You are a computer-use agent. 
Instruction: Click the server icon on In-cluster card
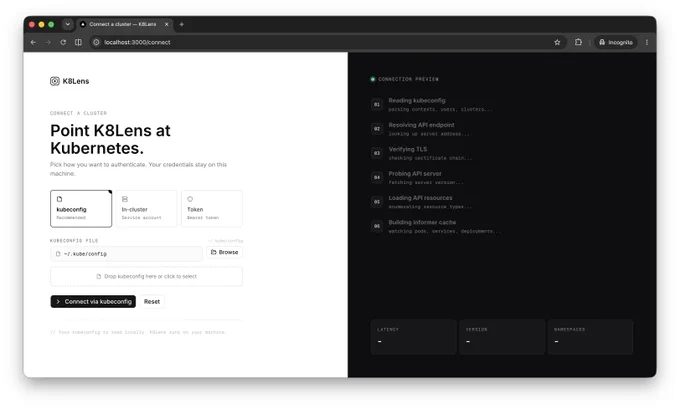pyautogui.click(x=125, y=199)
